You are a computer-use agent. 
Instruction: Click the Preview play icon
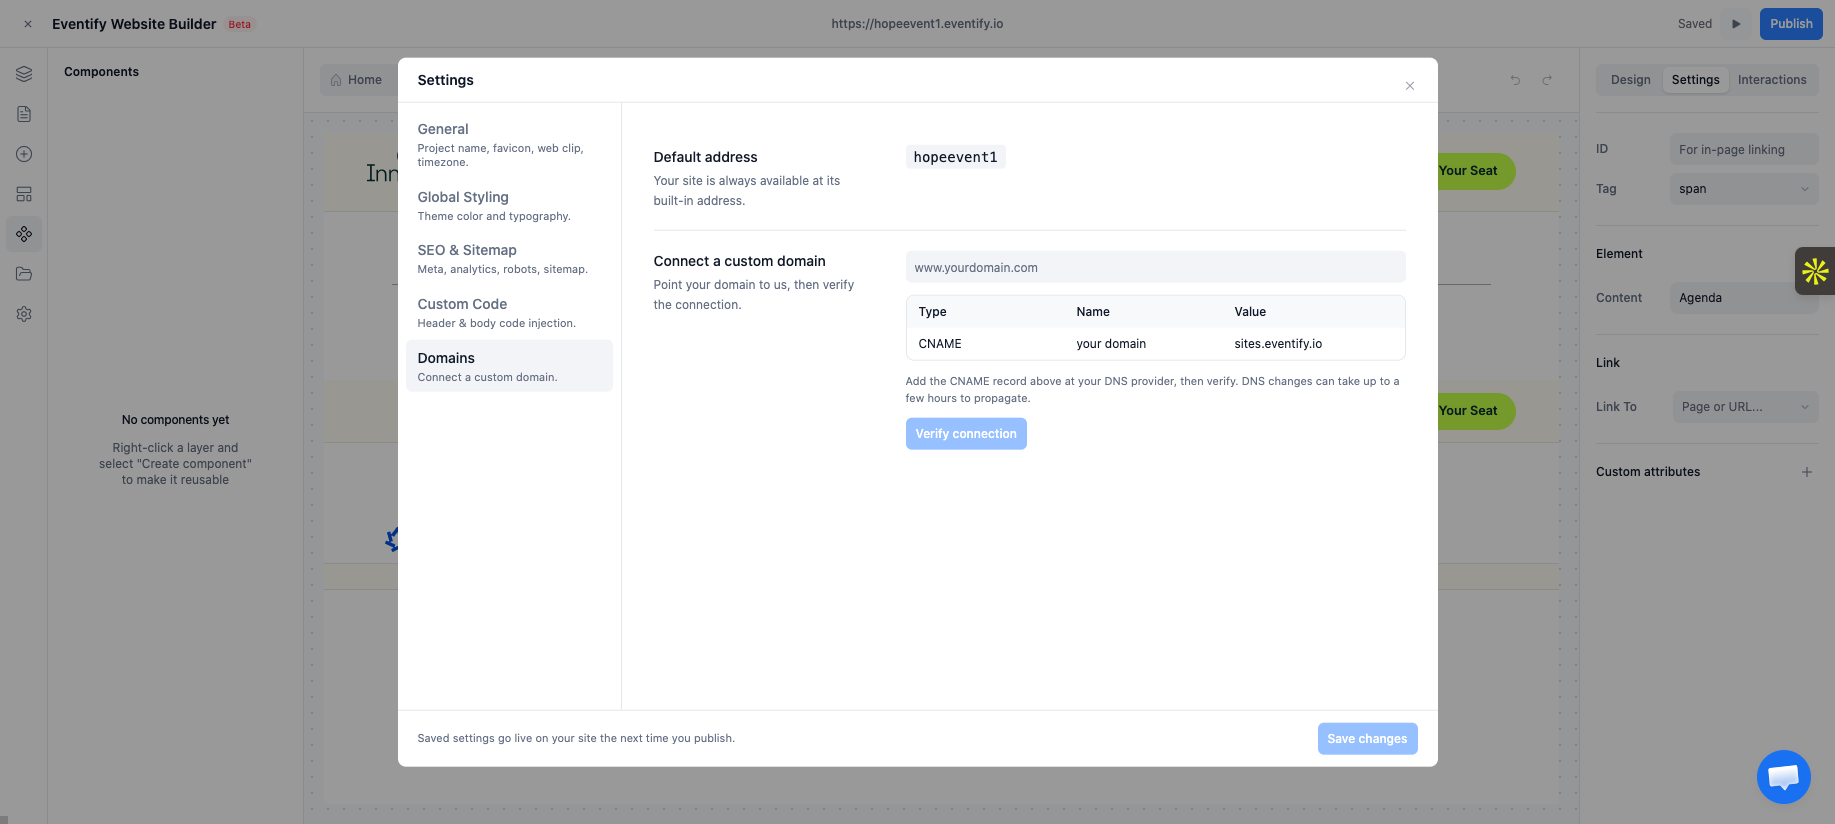[1737, 24]
